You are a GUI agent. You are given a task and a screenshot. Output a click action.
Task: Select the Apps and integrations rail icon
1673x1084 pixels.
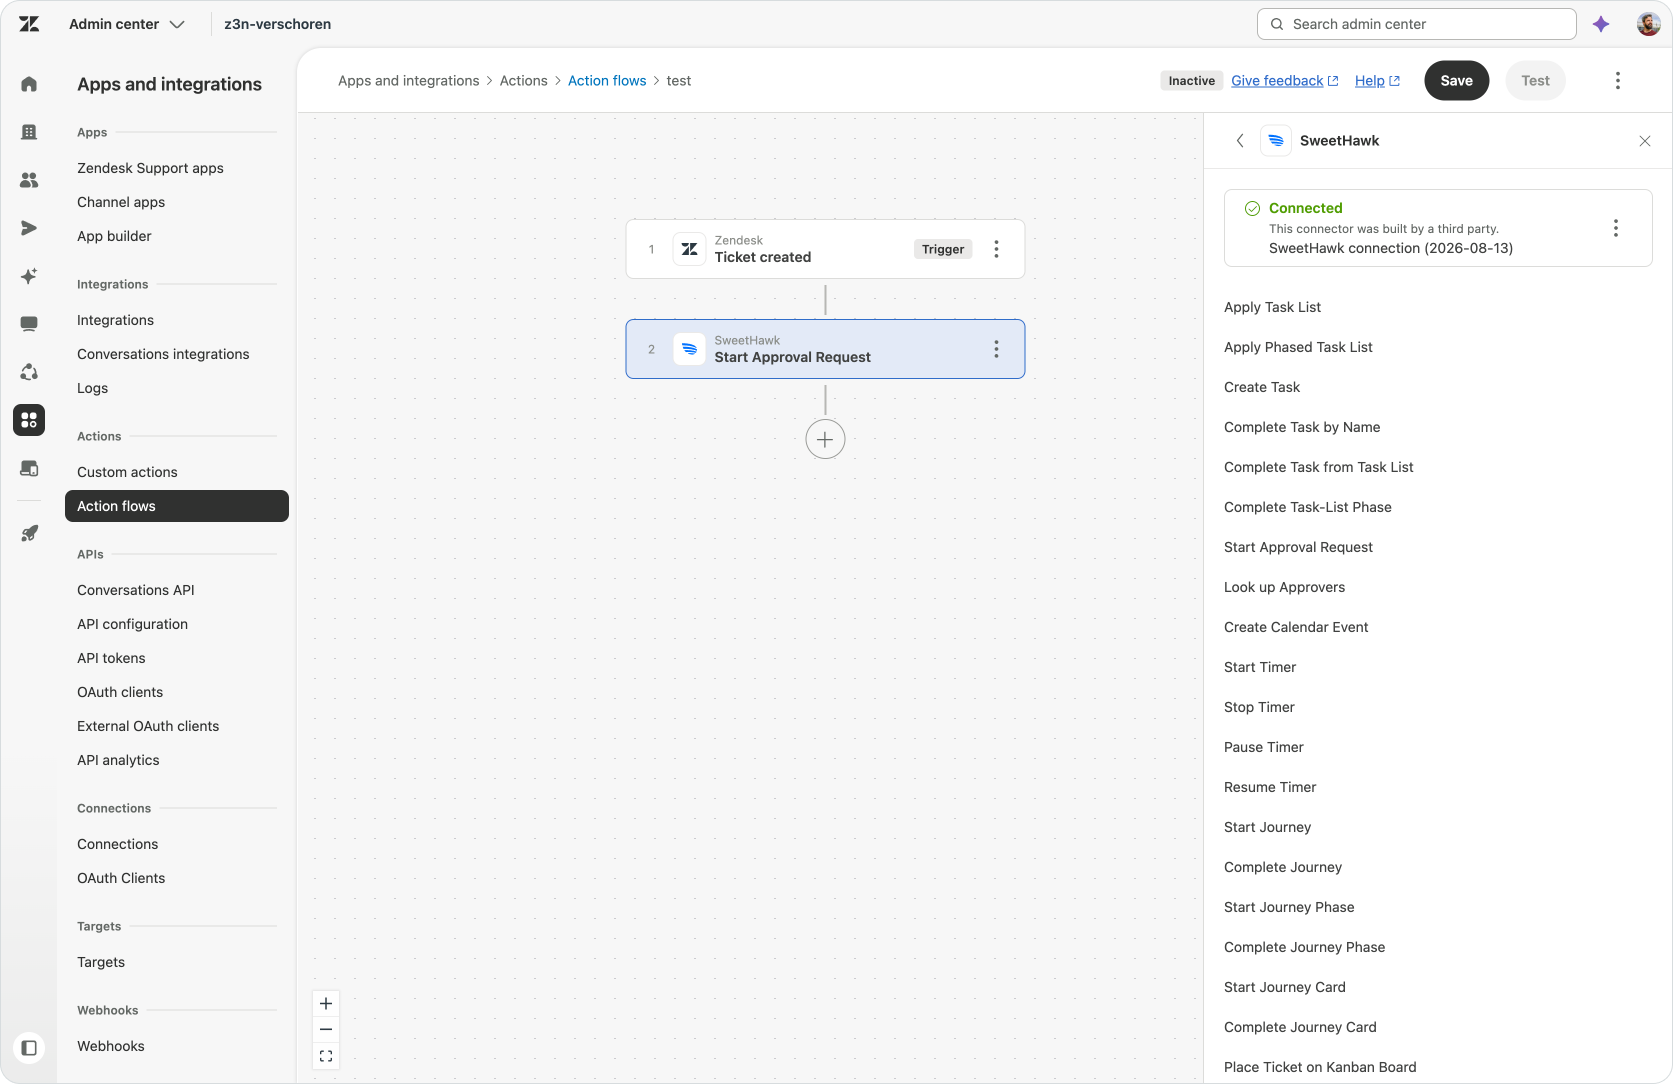click(x=29, y=420)
